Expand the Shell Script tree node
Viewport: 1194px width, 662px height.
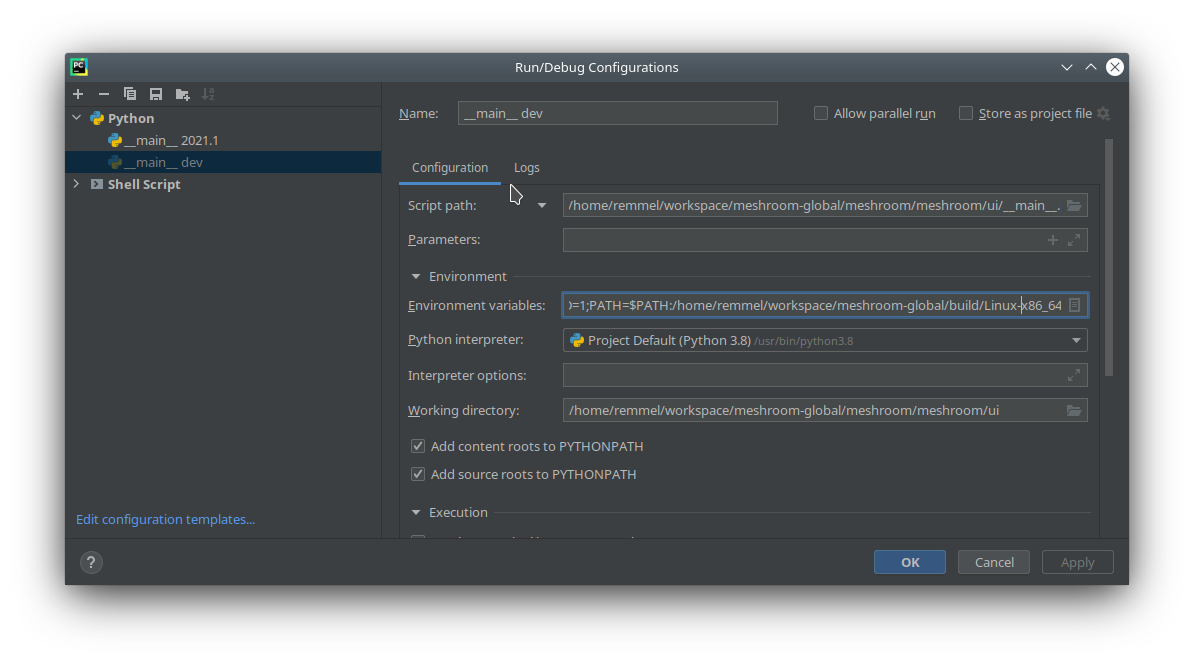[x=76, y=184]
